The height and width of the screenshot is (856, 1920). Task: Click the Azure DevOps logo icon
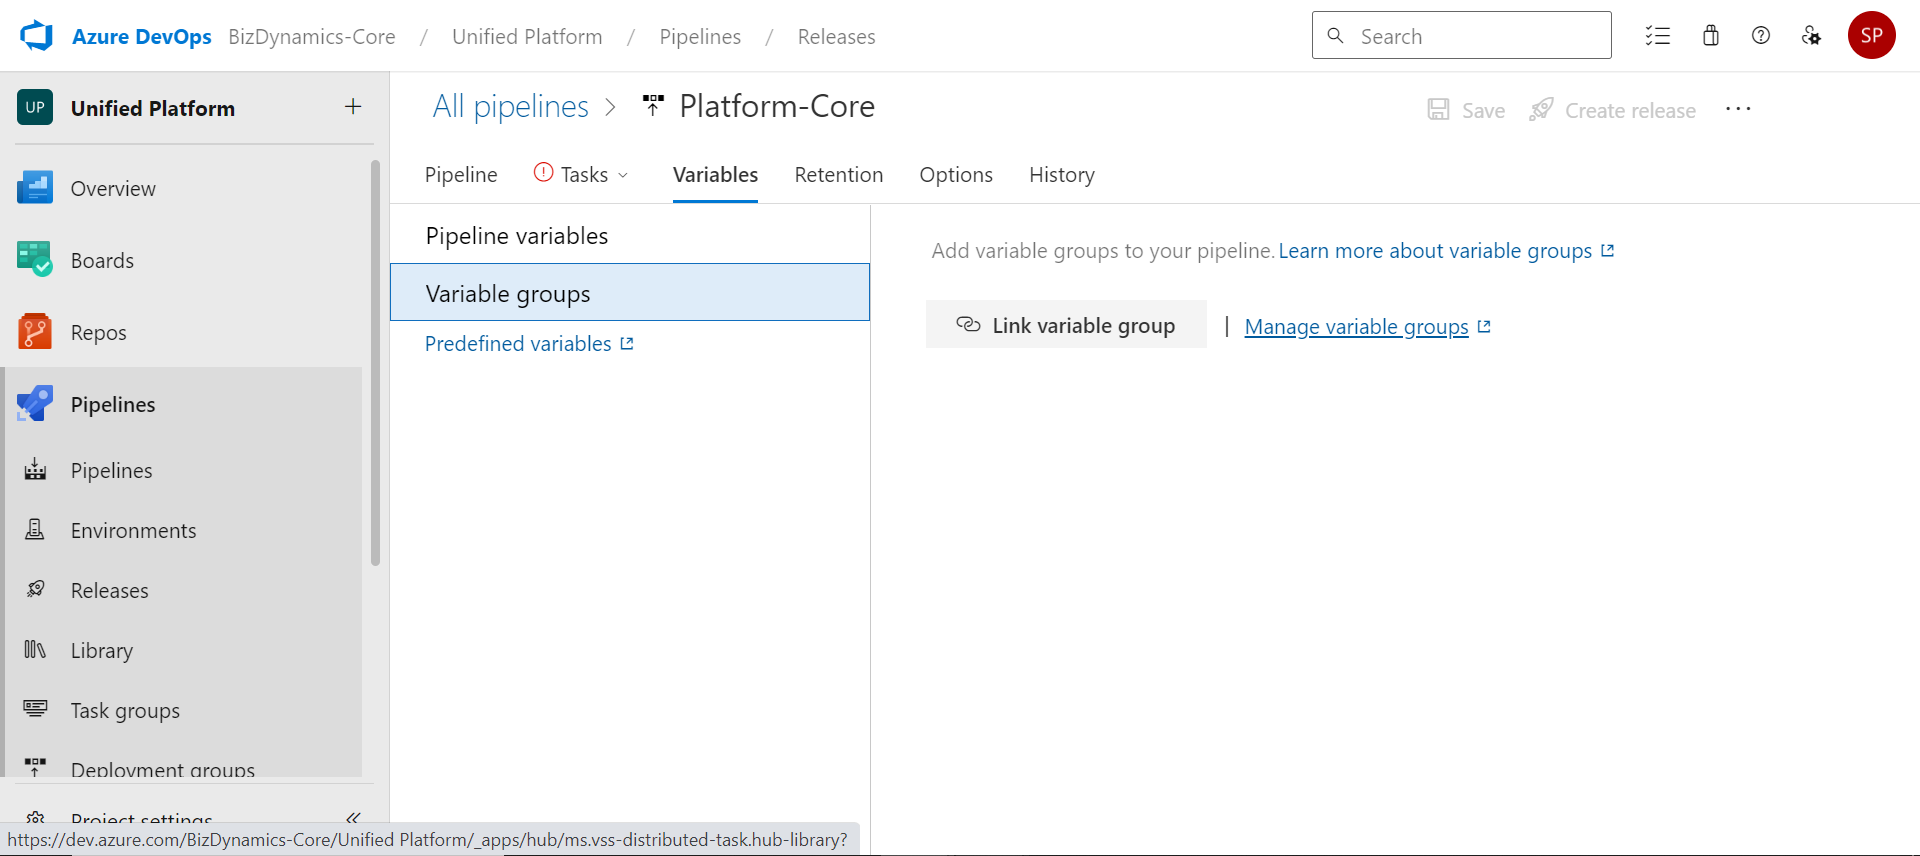[36, 36]
